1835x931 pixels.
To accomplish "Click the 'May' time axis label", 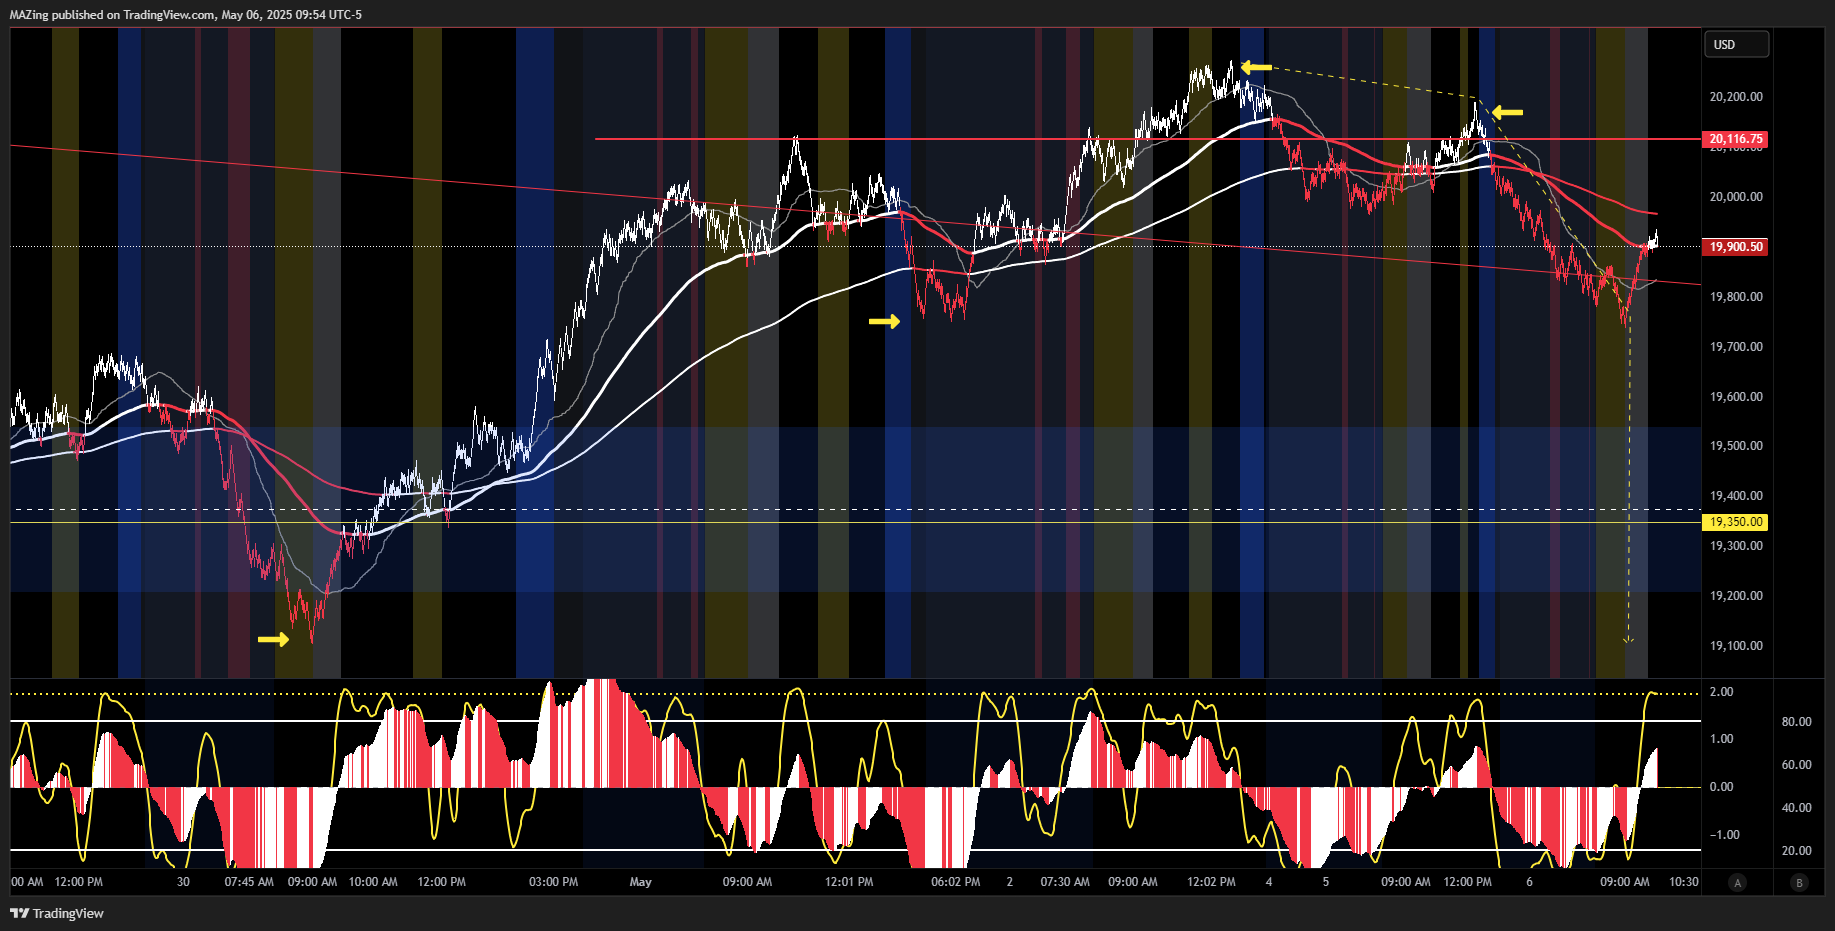I will 641,882.
